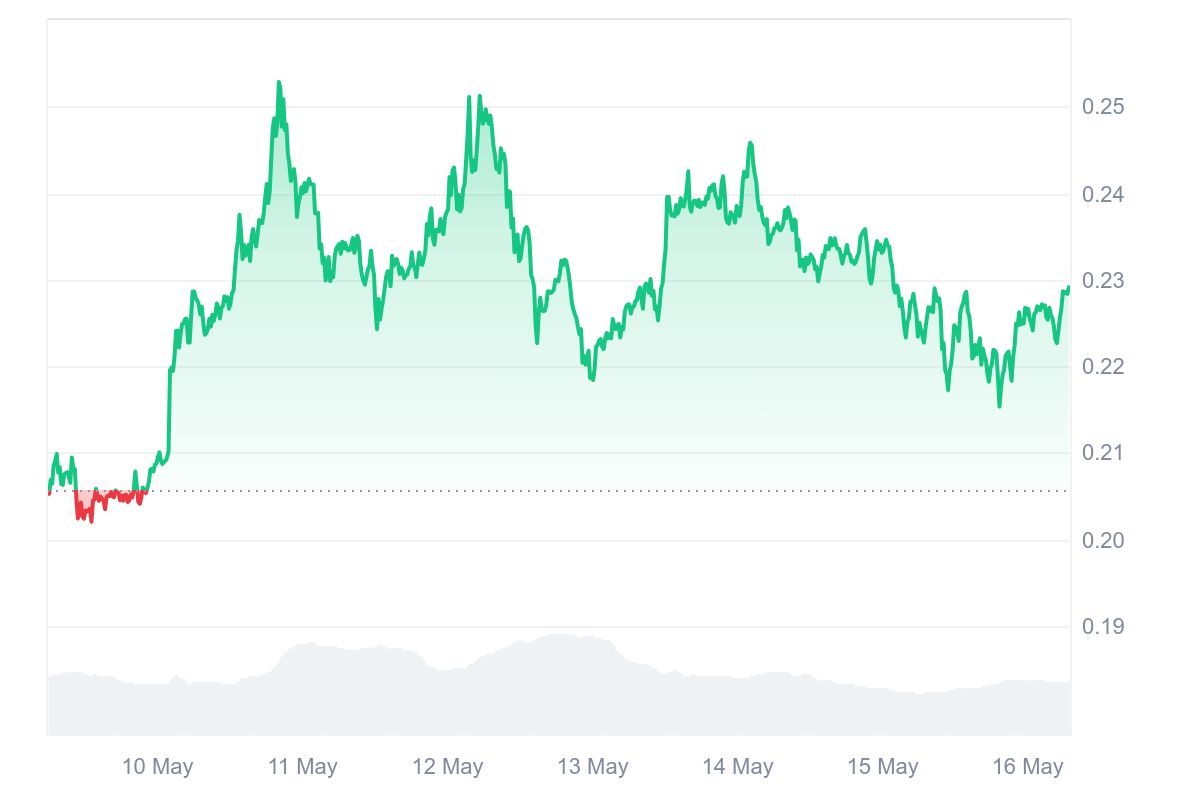The image size is (1200, 800).
Task: Click the 0.19 price axis label
Action: tap(1103, 627)
